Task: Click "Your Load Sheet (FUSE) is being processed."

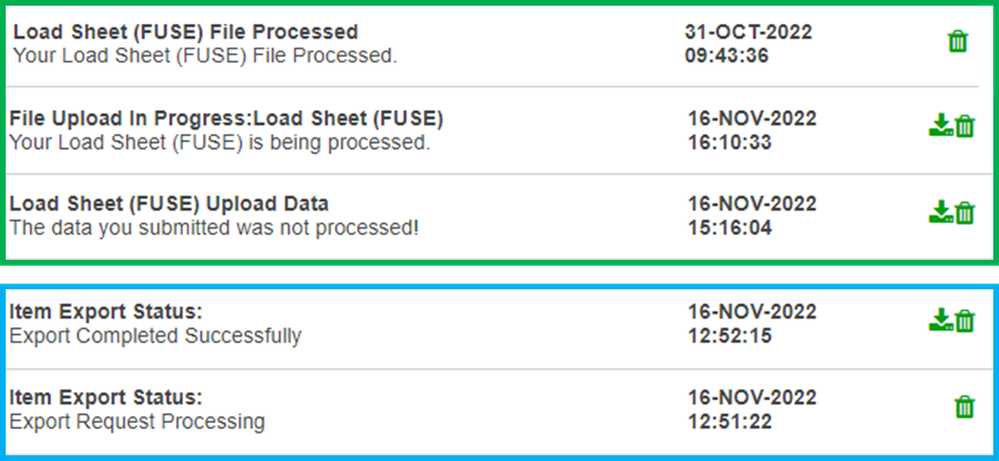Action: [x=219, y=142]
